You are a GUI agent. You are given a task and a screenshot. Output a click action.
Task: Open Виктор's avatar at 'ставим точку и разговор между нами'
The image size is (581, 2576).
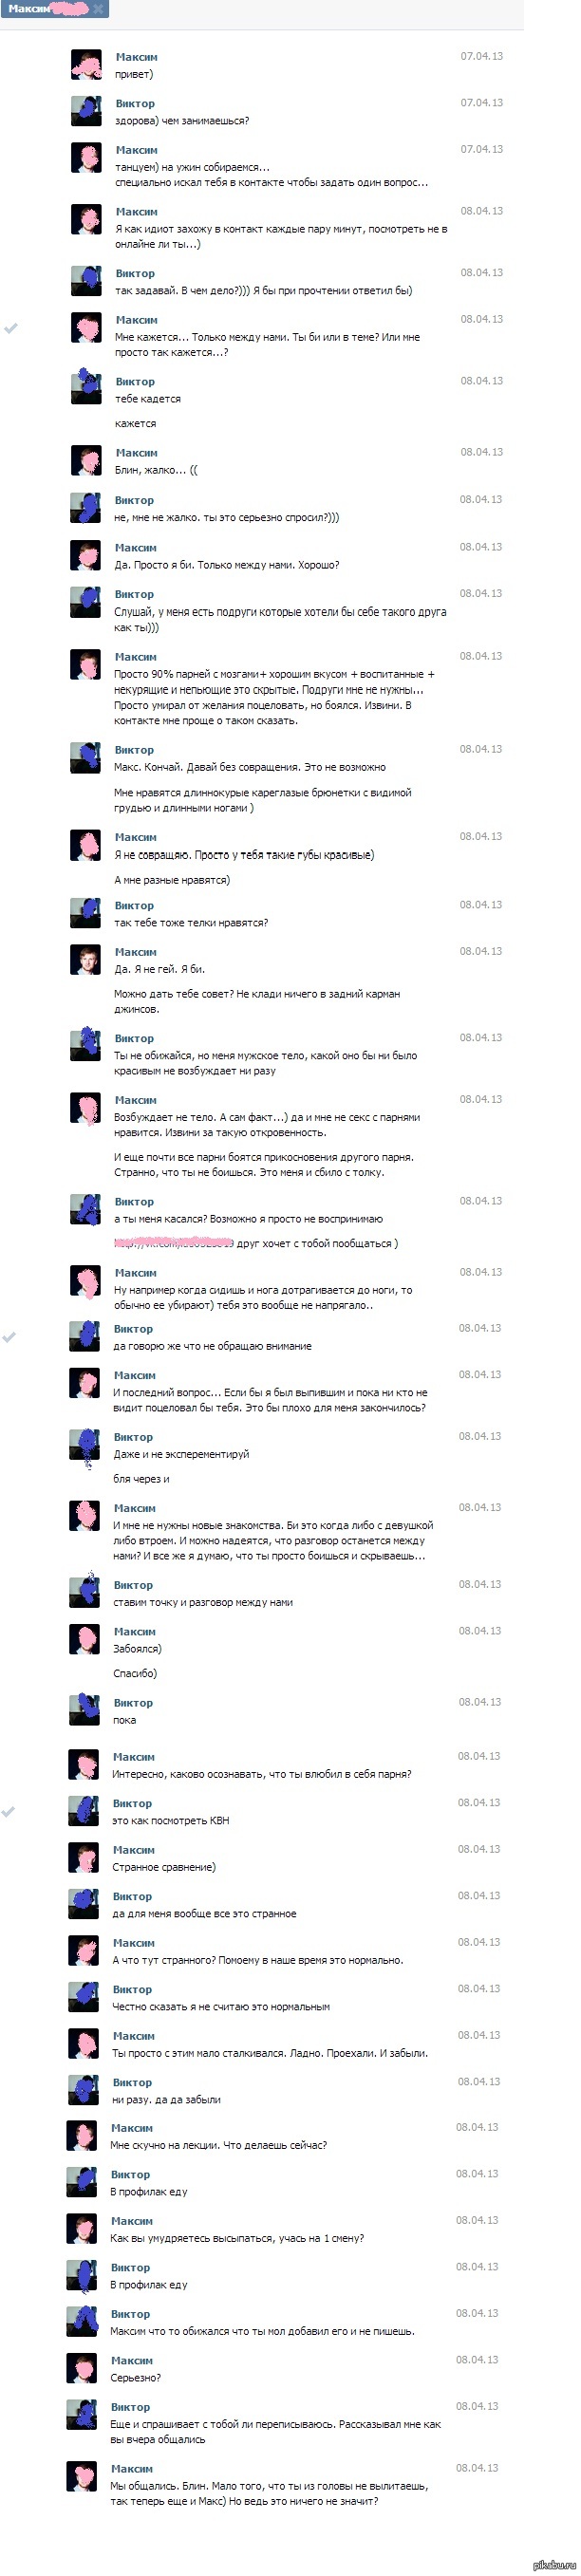(84, 1592)
